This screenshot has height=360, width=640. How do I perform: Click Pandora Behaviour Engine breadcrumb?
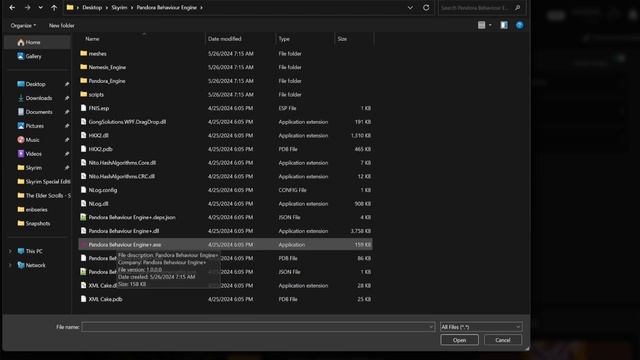tap(167, 8)
